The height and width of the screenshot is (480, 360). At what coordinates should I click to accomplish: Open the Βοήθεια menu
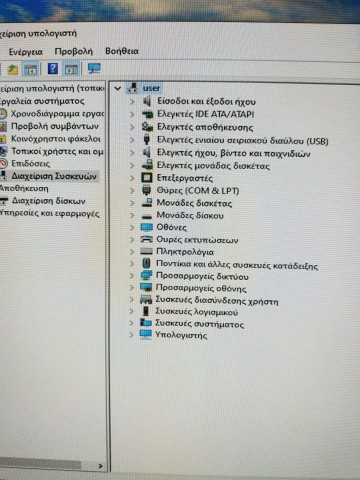122,51
